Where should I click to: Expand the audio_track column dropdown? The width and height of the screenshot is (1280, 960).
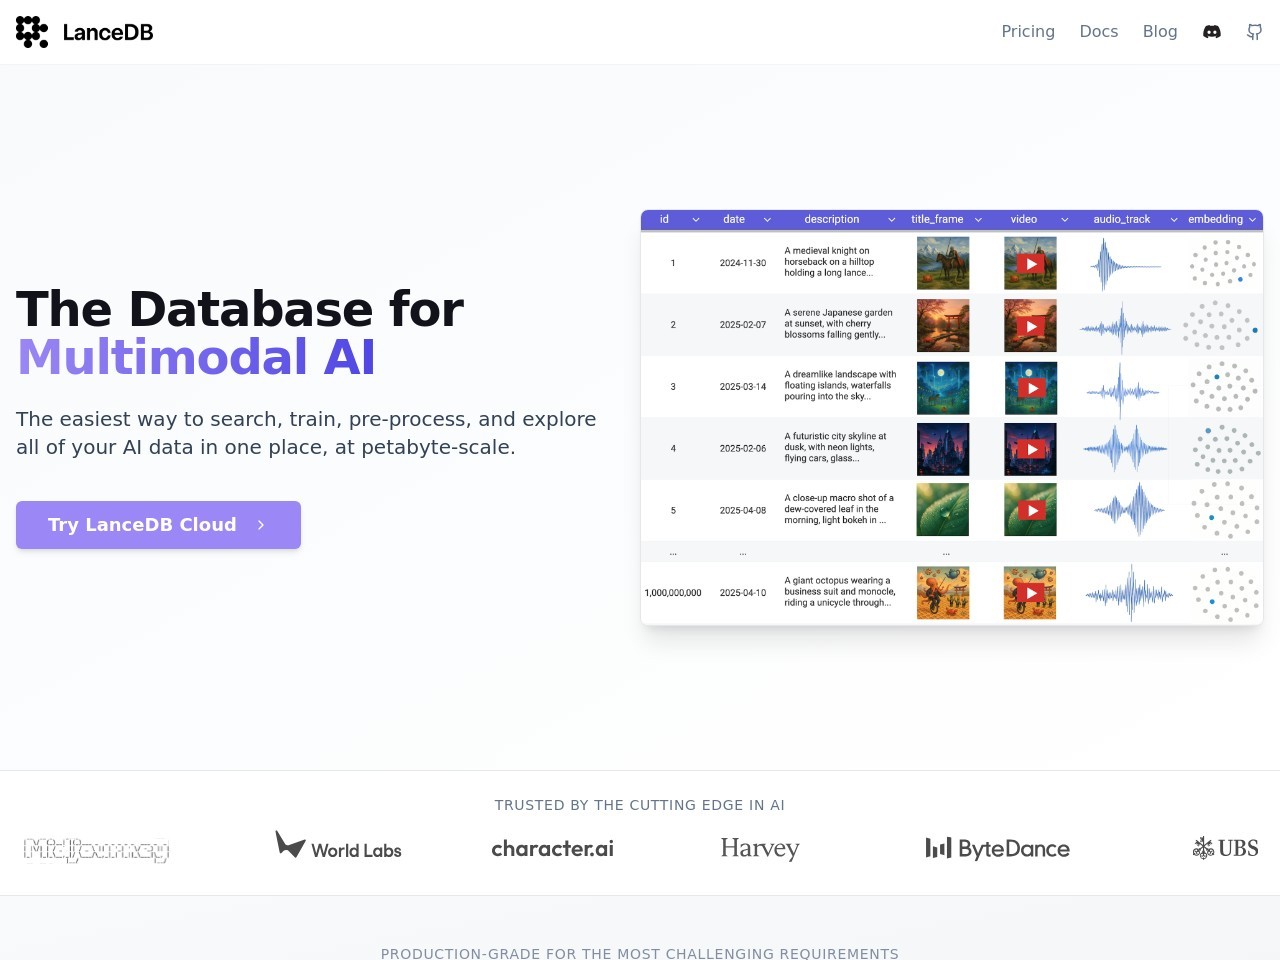[x=1174, y=220]
